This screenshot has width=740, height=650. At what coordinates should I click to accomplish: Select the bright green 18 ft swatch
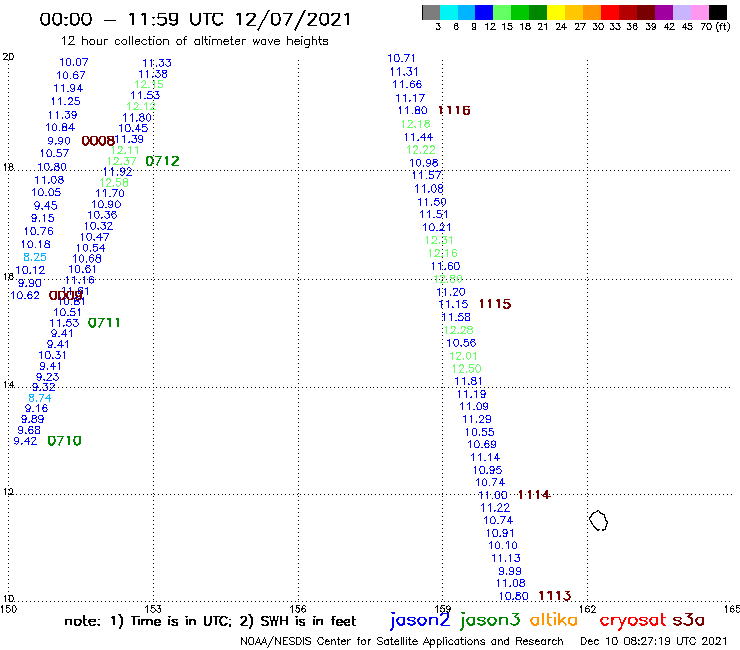tap(521, 12)
